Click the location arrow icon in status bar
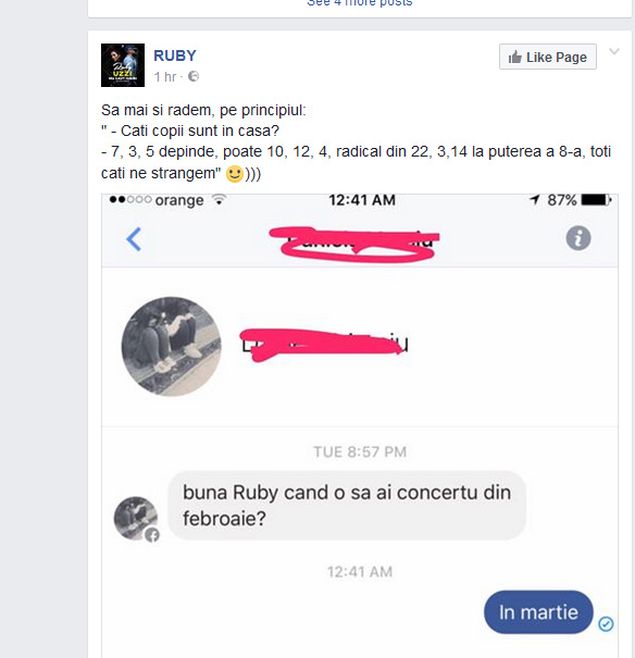 pos(535,200)
